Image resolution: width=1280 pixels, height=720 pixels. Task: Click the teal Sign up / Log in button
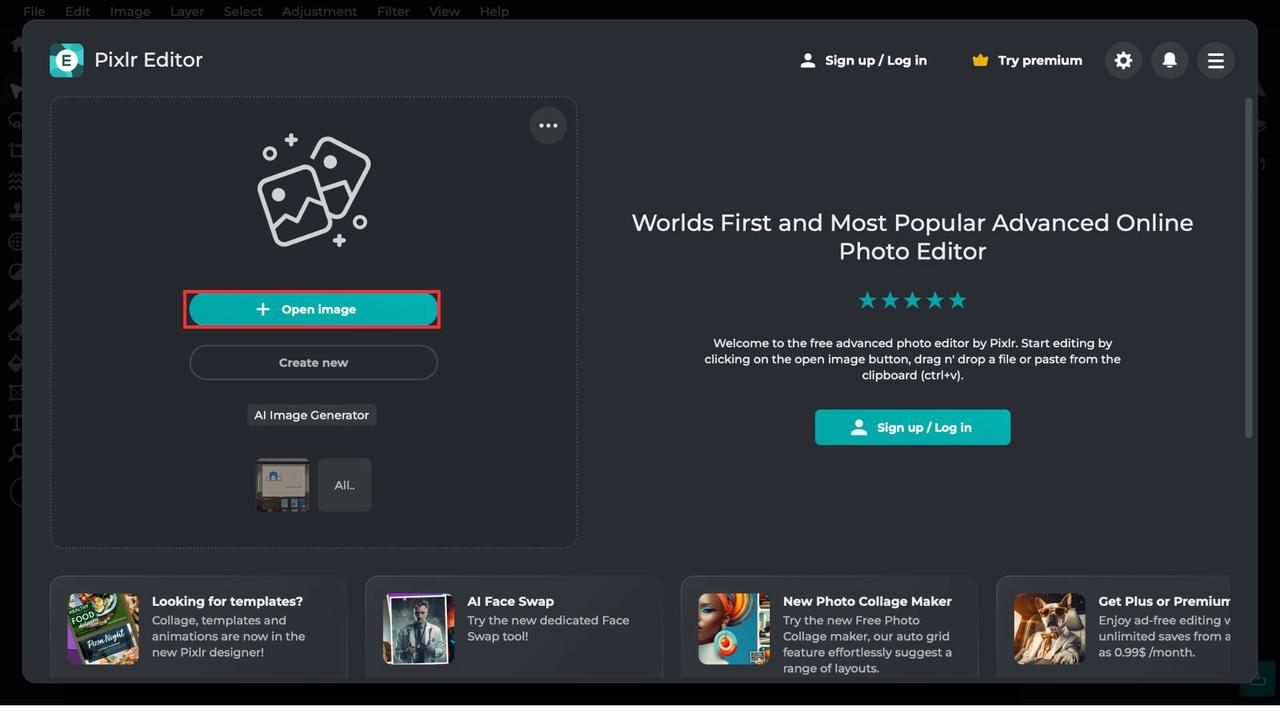pos(912,427)
